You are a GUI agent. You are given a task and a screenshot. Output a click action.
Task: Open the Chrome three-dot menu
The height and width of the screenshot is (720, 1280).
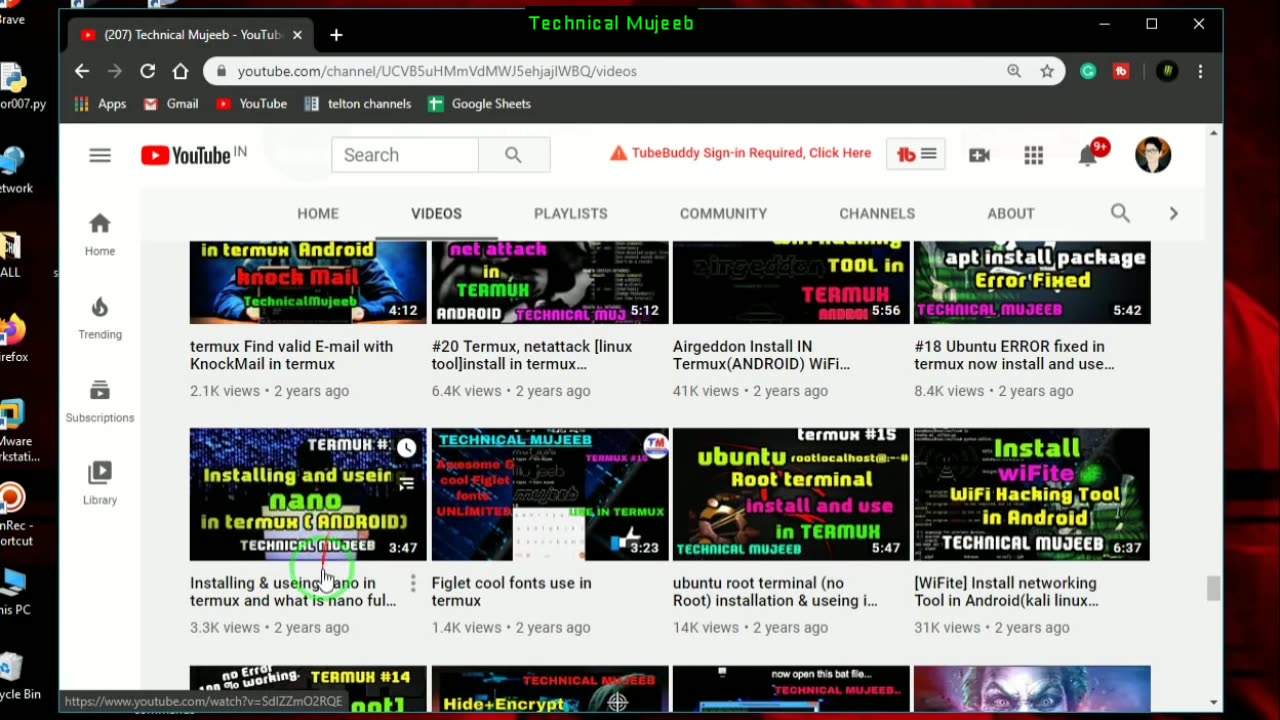pos(1200,71)
